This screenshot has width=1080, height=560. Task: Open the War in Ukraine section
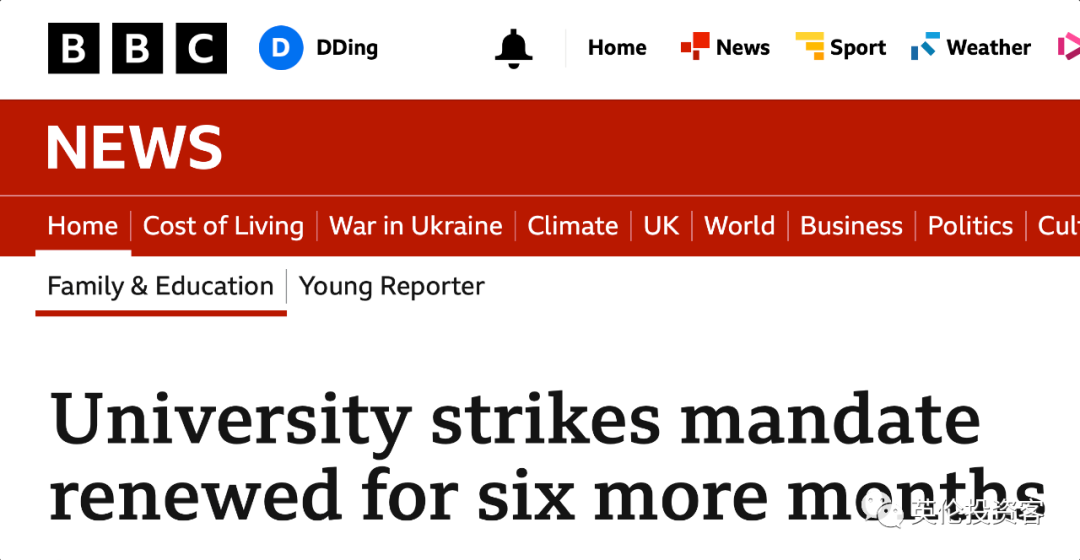[416, 226]
